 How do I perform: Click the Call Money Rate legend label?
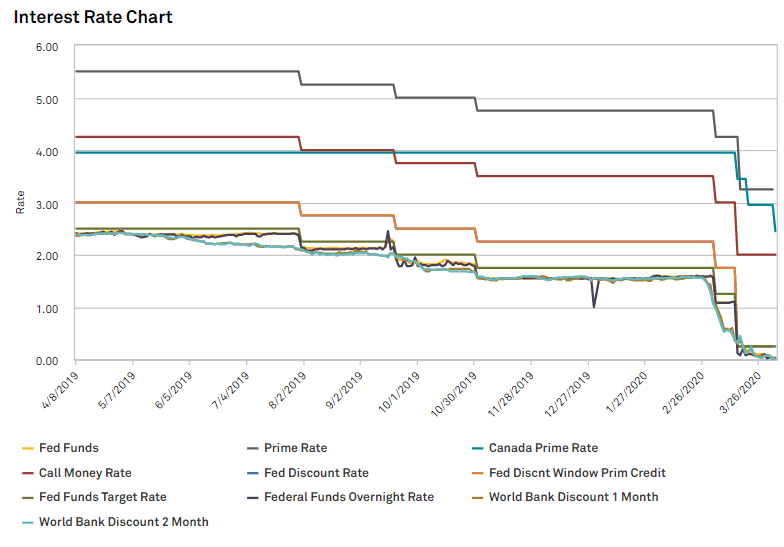click(x=86, y=473)
